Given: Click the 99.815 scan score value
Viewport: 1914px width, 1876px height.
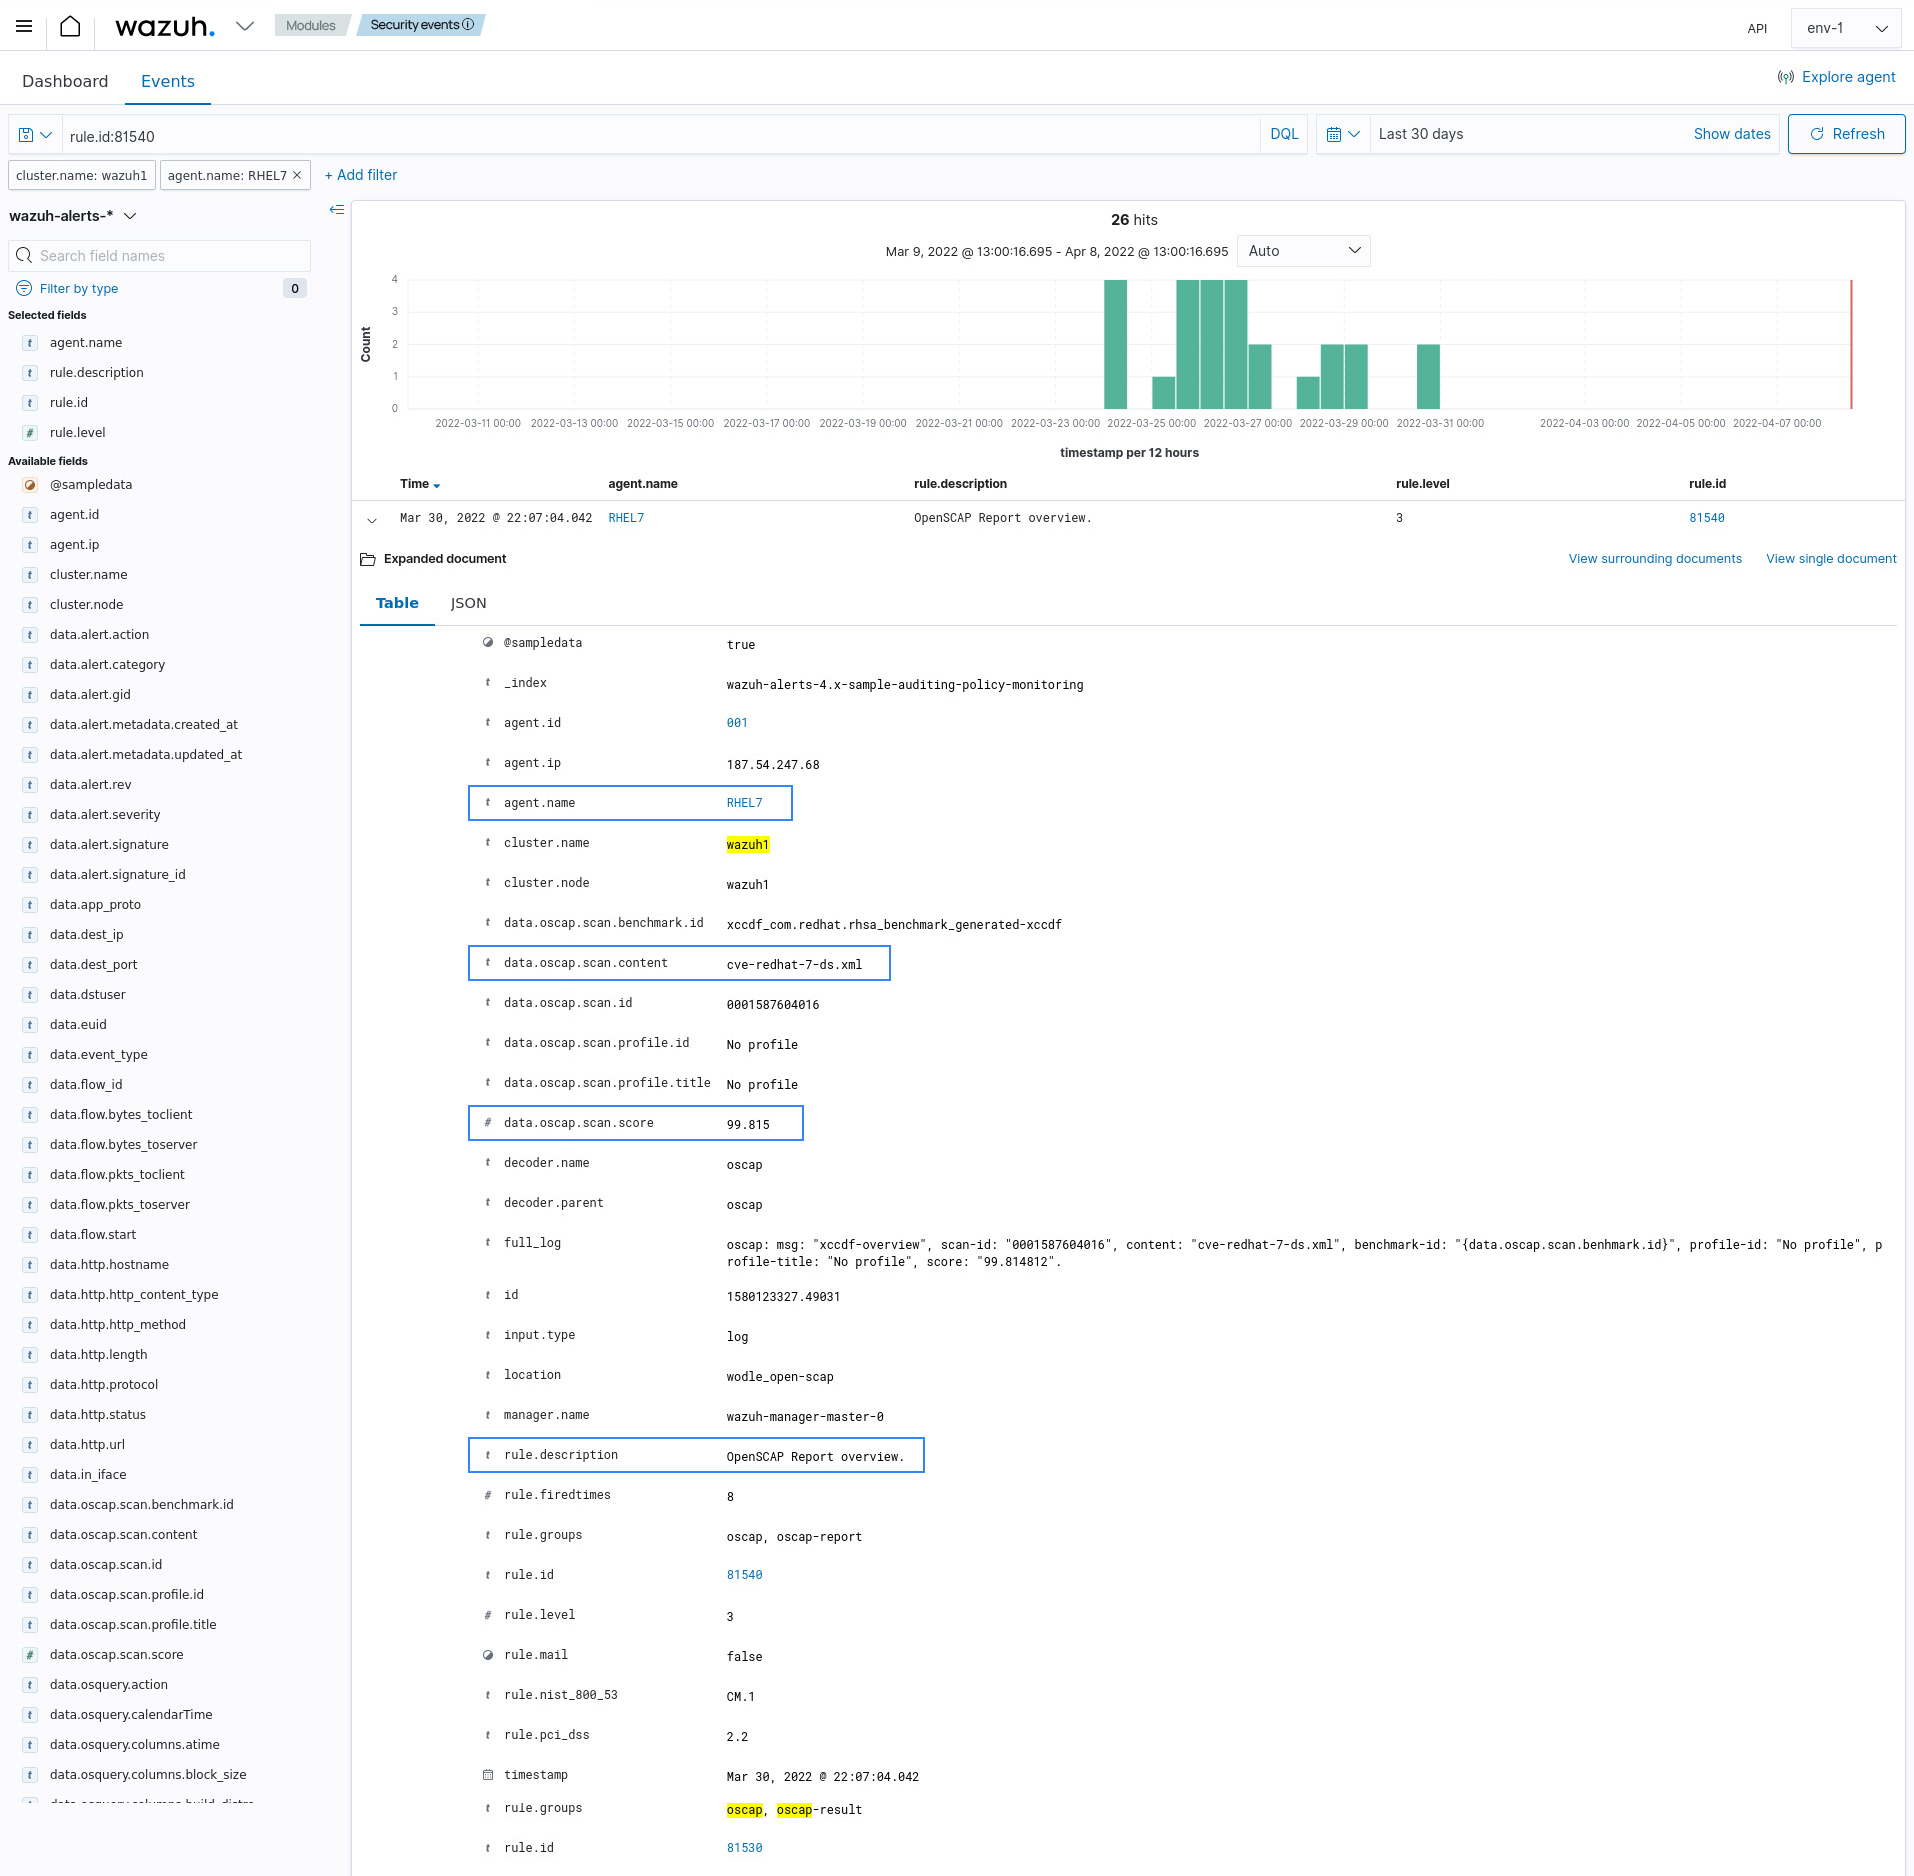Looking at the screenshot, I should point(748,1125).
